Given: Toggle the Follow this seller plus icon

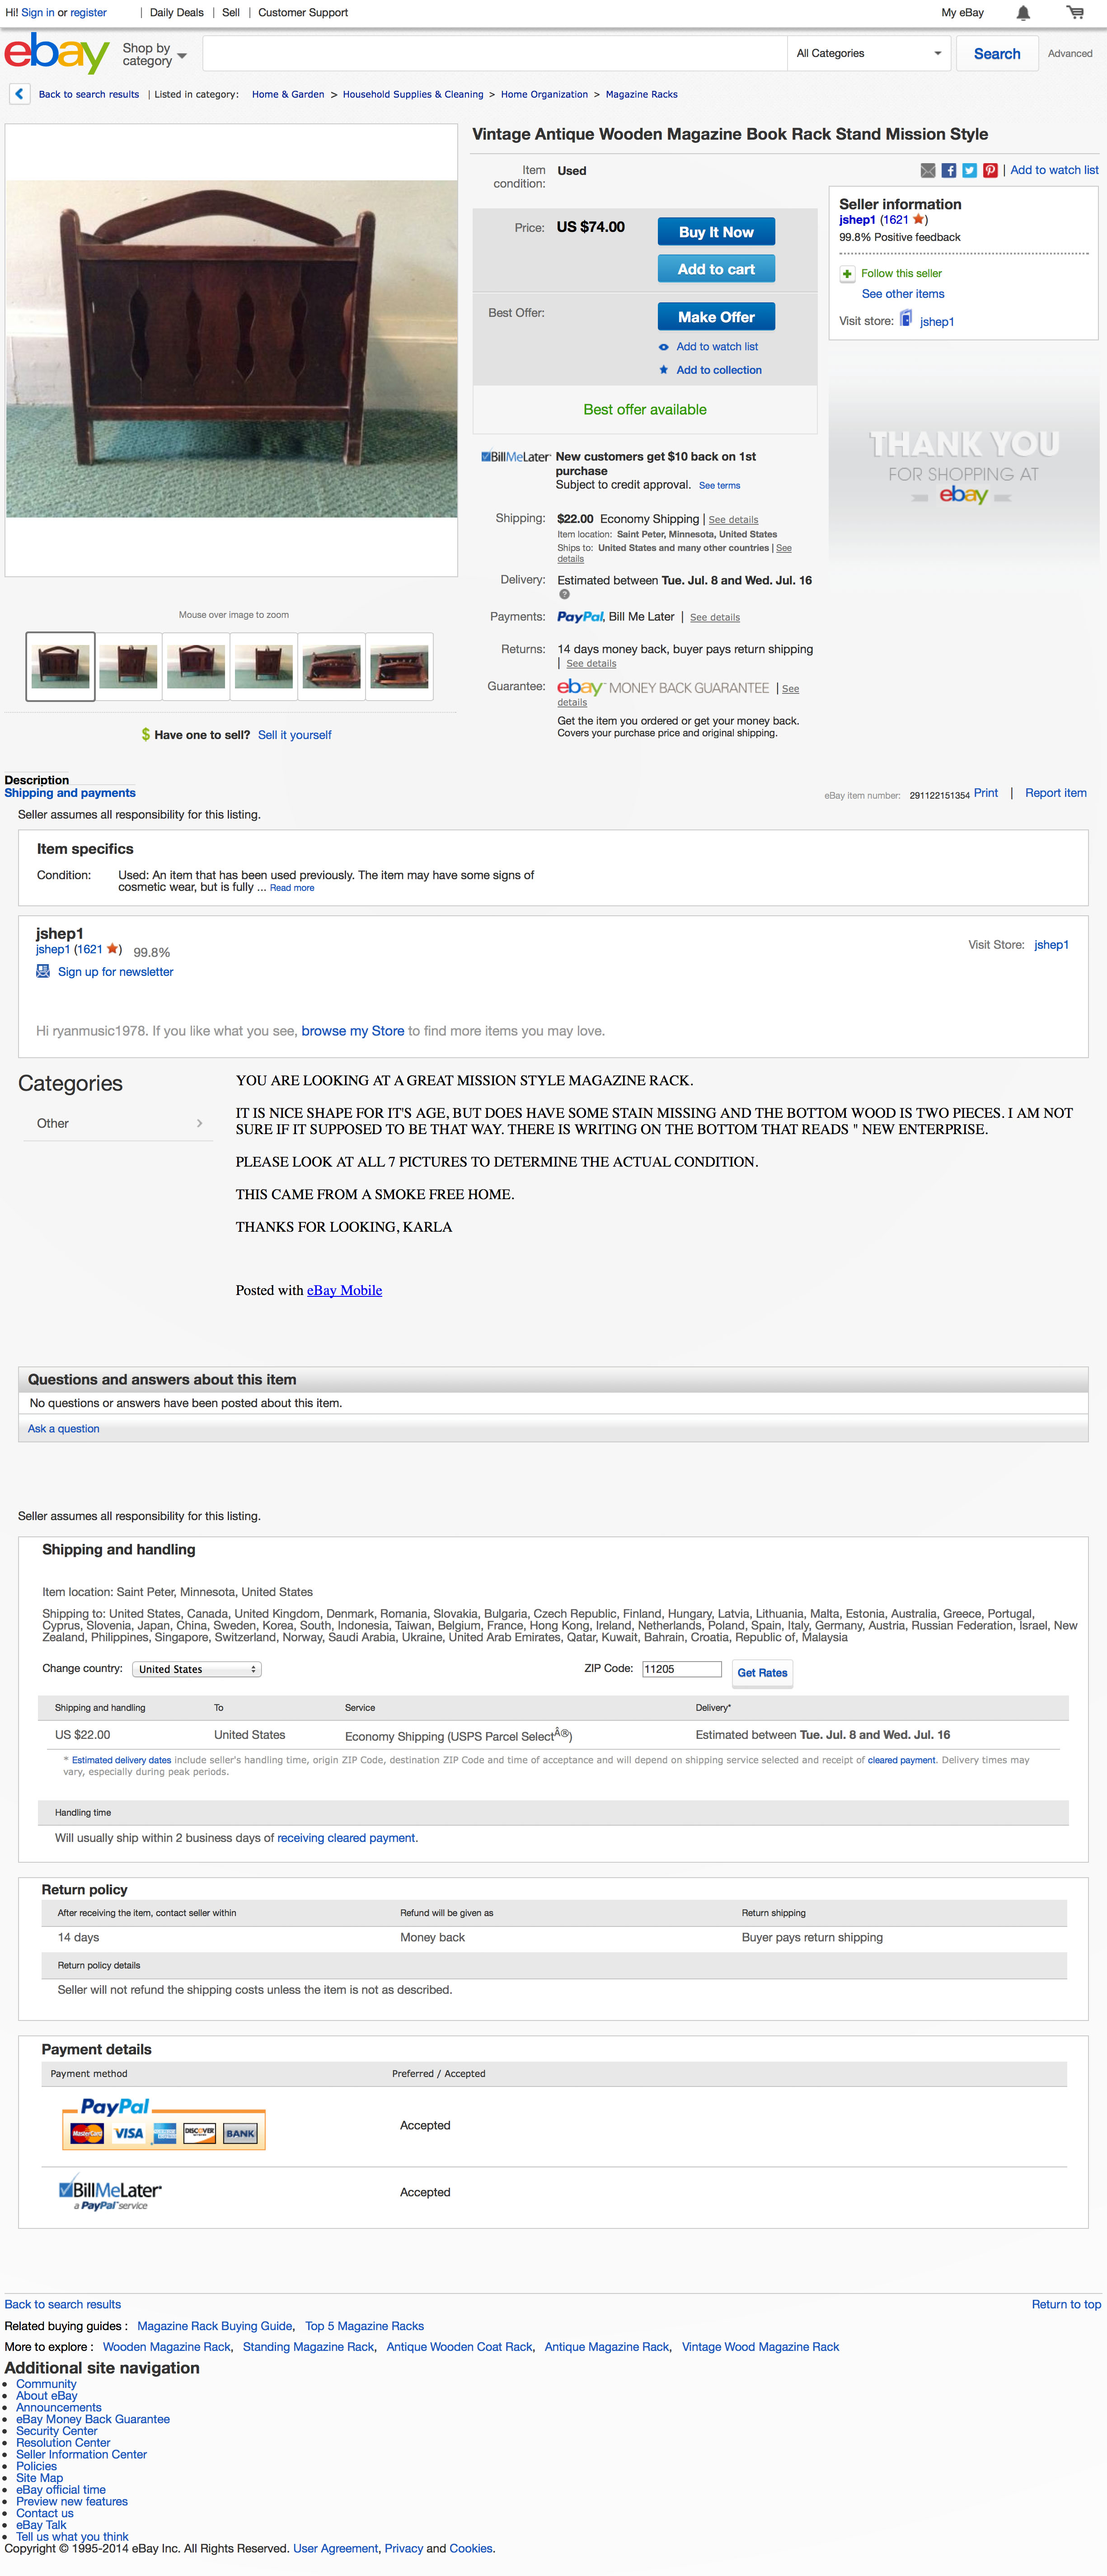Looking at the screenshot, I should 847,274.
